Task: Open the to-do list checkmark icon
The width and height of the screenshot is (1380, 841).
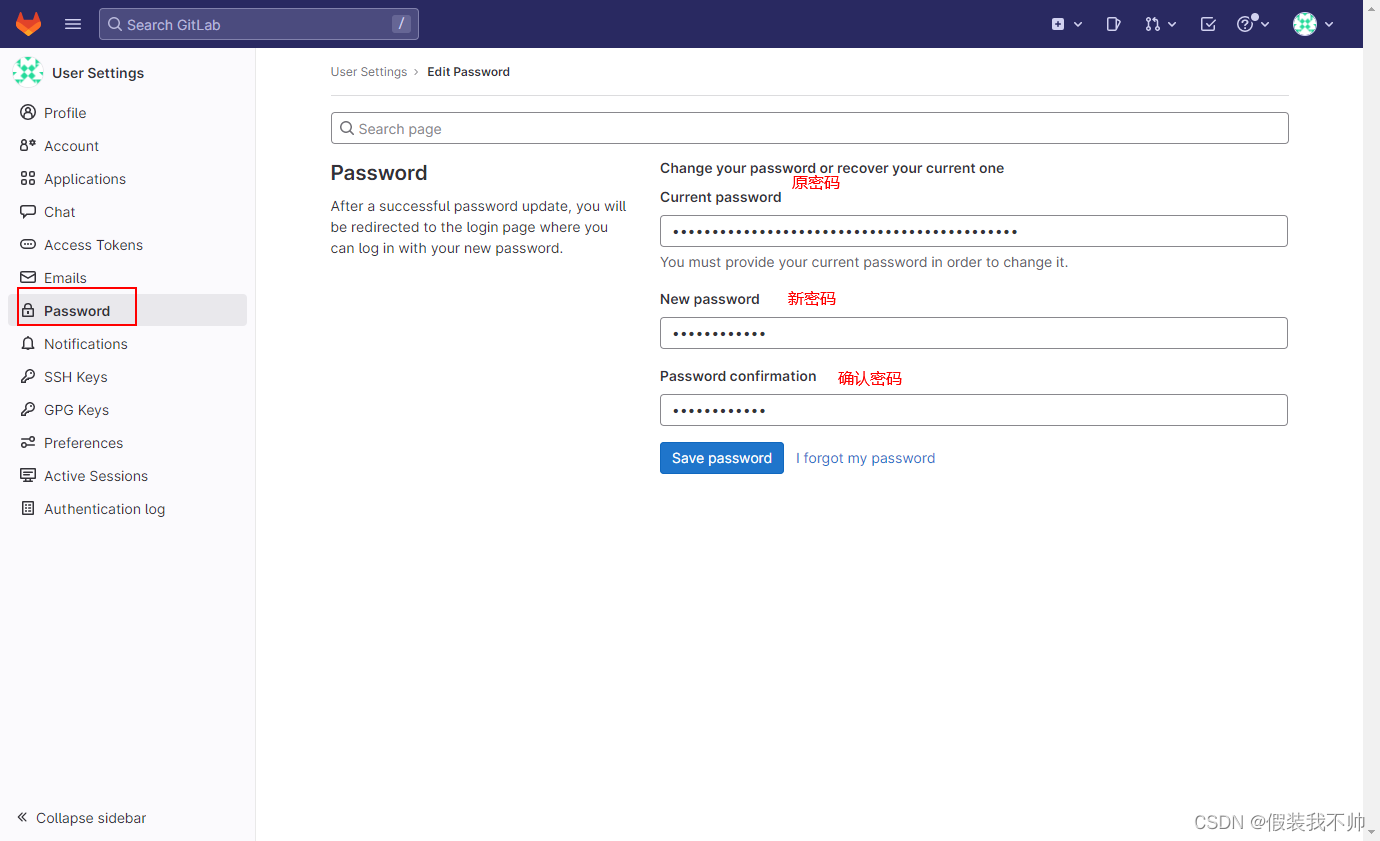Action: (1208, 24)
